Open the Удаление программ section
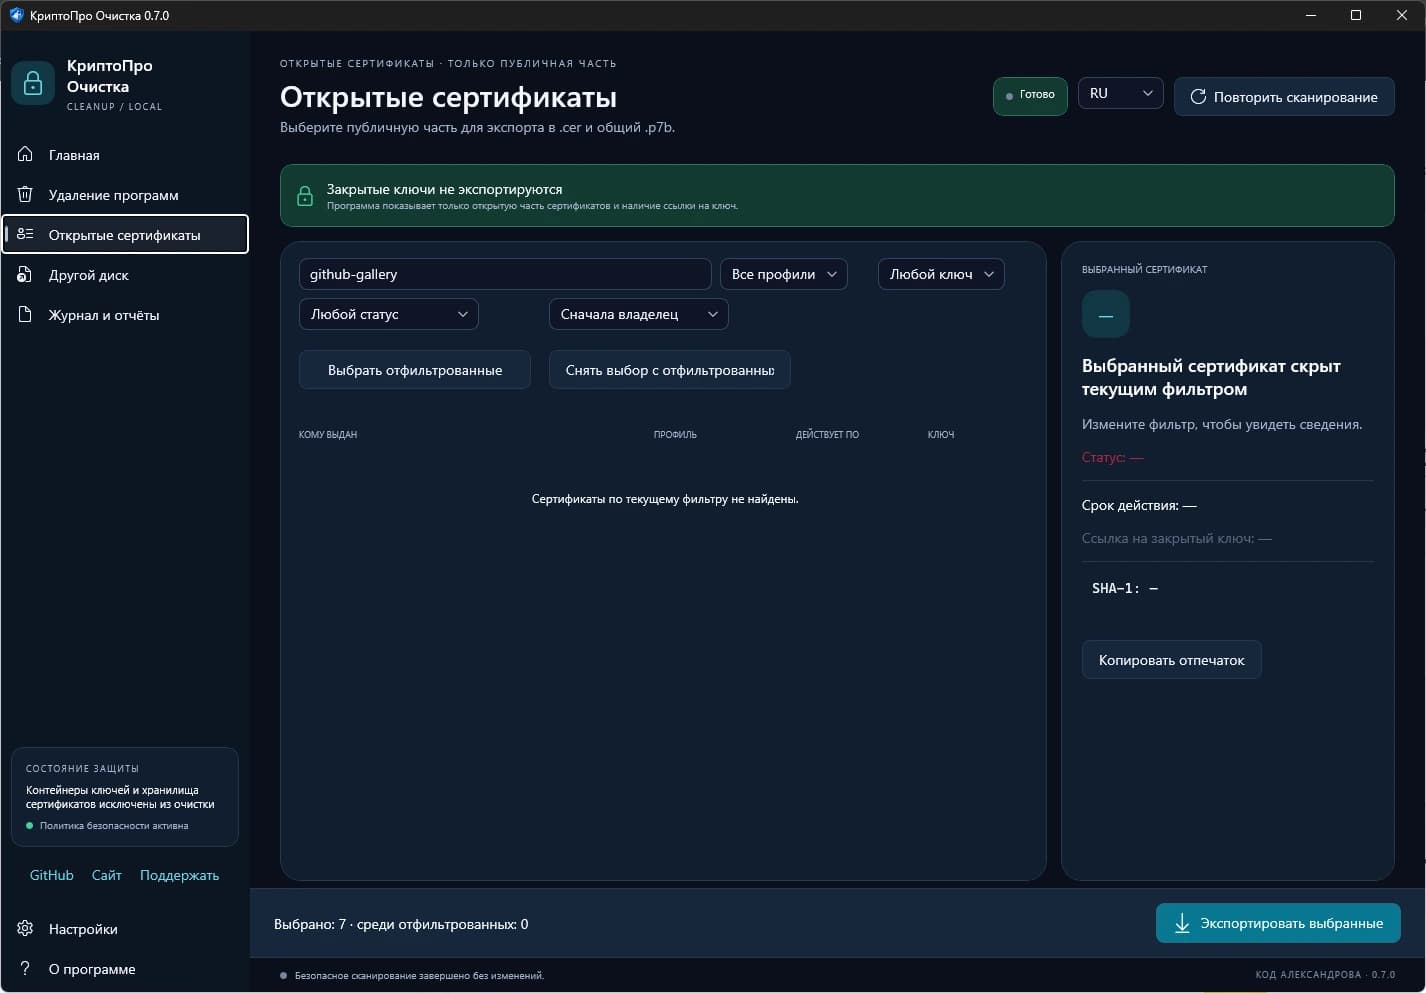 click(x=125, y=195)
